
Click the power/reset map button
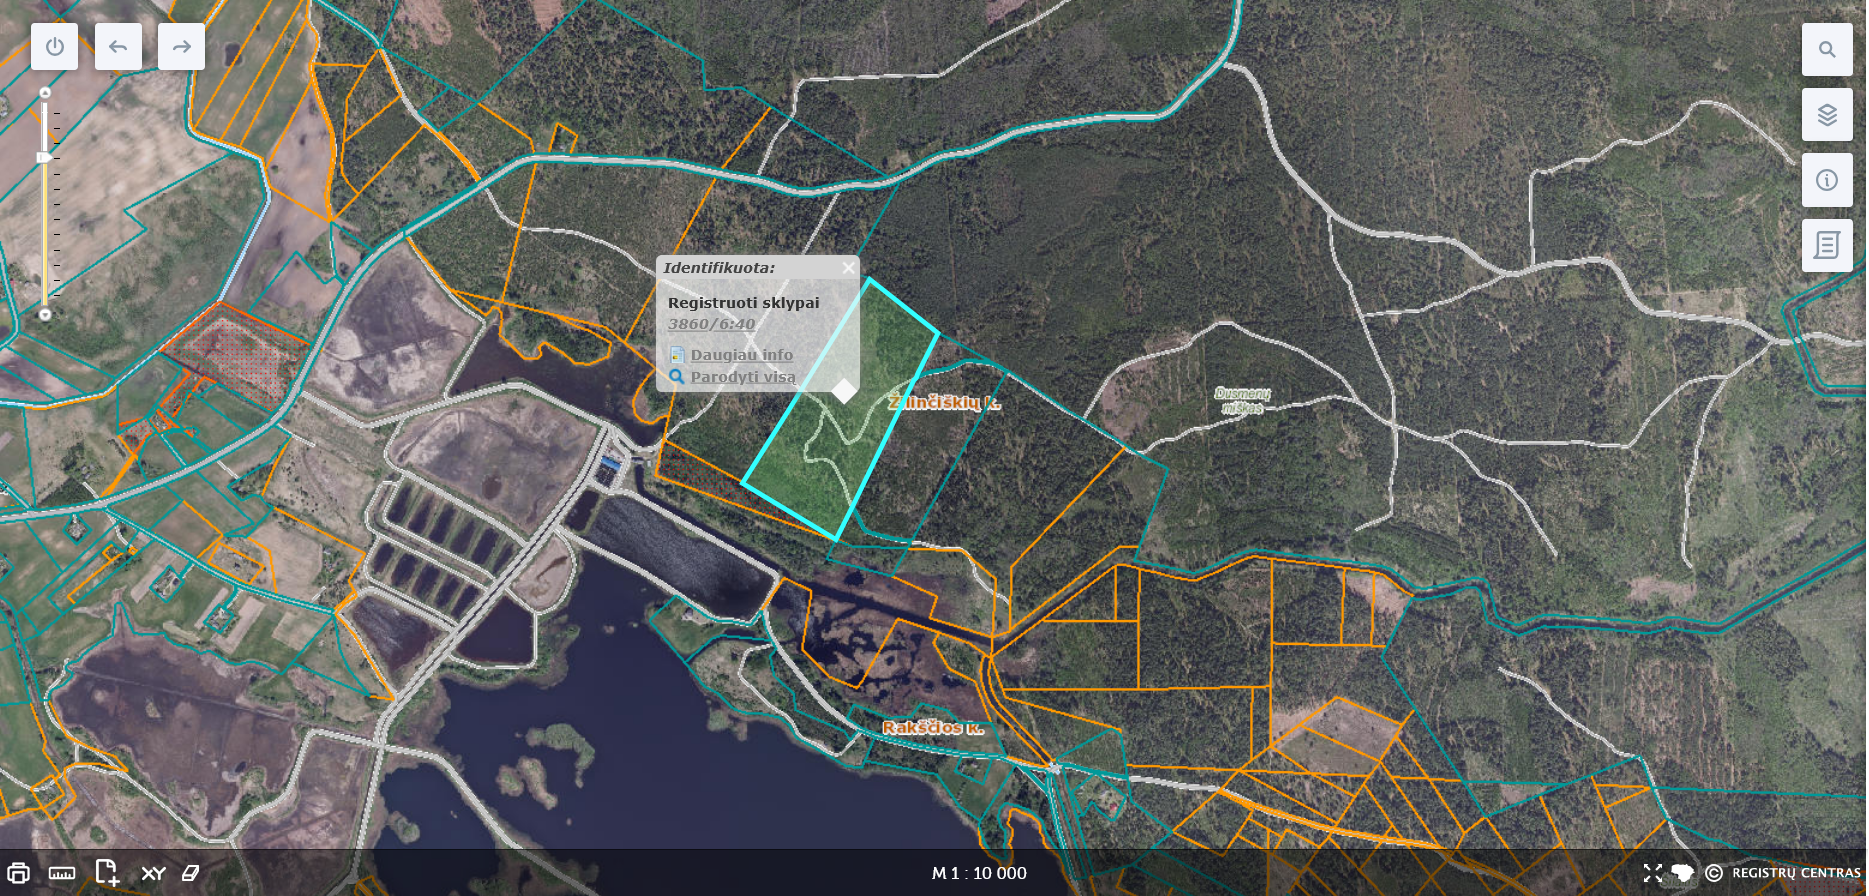point(54,47)
